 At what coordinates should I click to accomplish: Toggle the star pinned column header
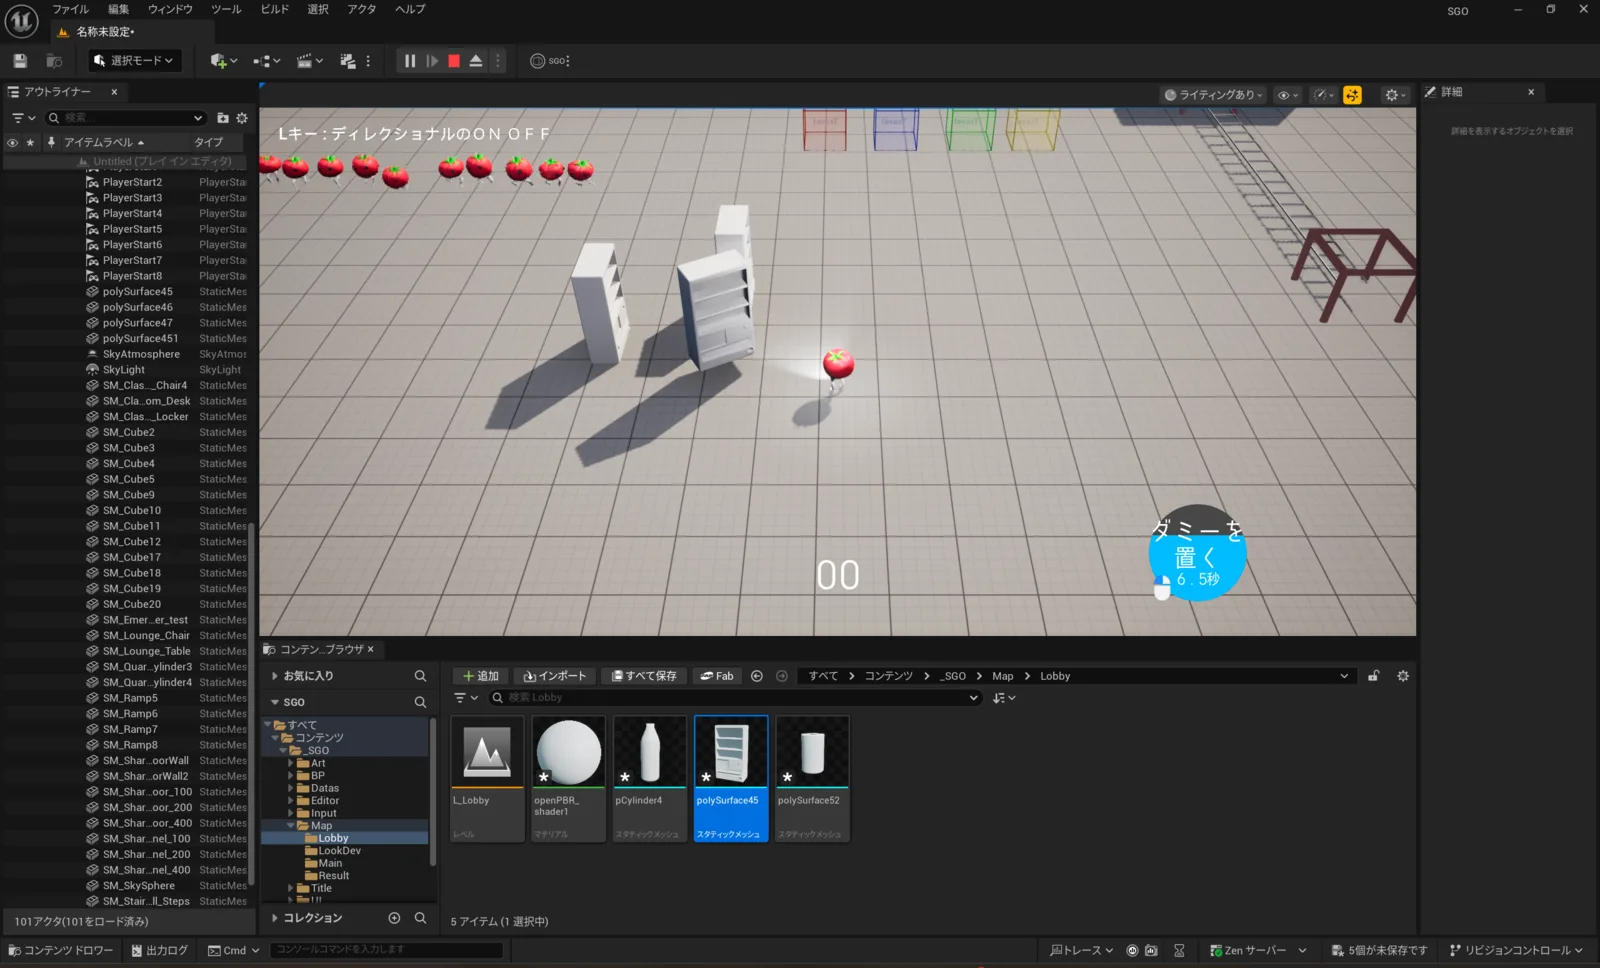[30, 143]
